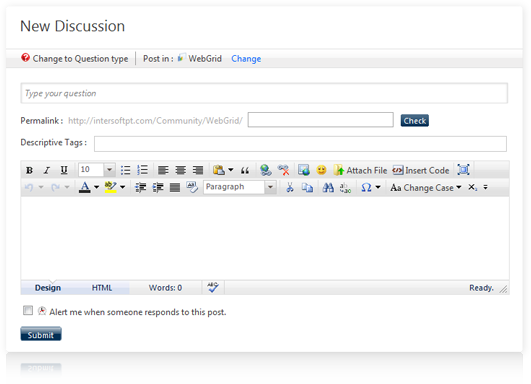This screenshot has height=384, width=531.
Task: Switch to the HTML tab
Action: click(x=102, y=288)
